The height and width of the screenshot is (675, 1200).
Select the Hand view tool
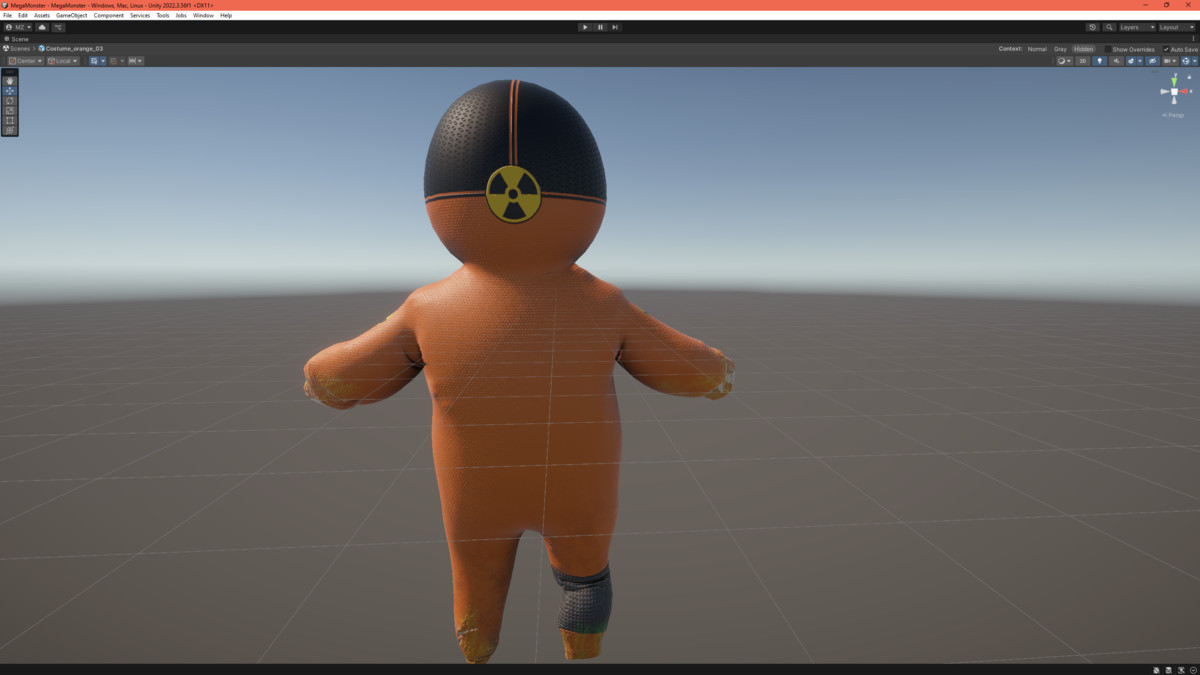click(x=10, y=81)
